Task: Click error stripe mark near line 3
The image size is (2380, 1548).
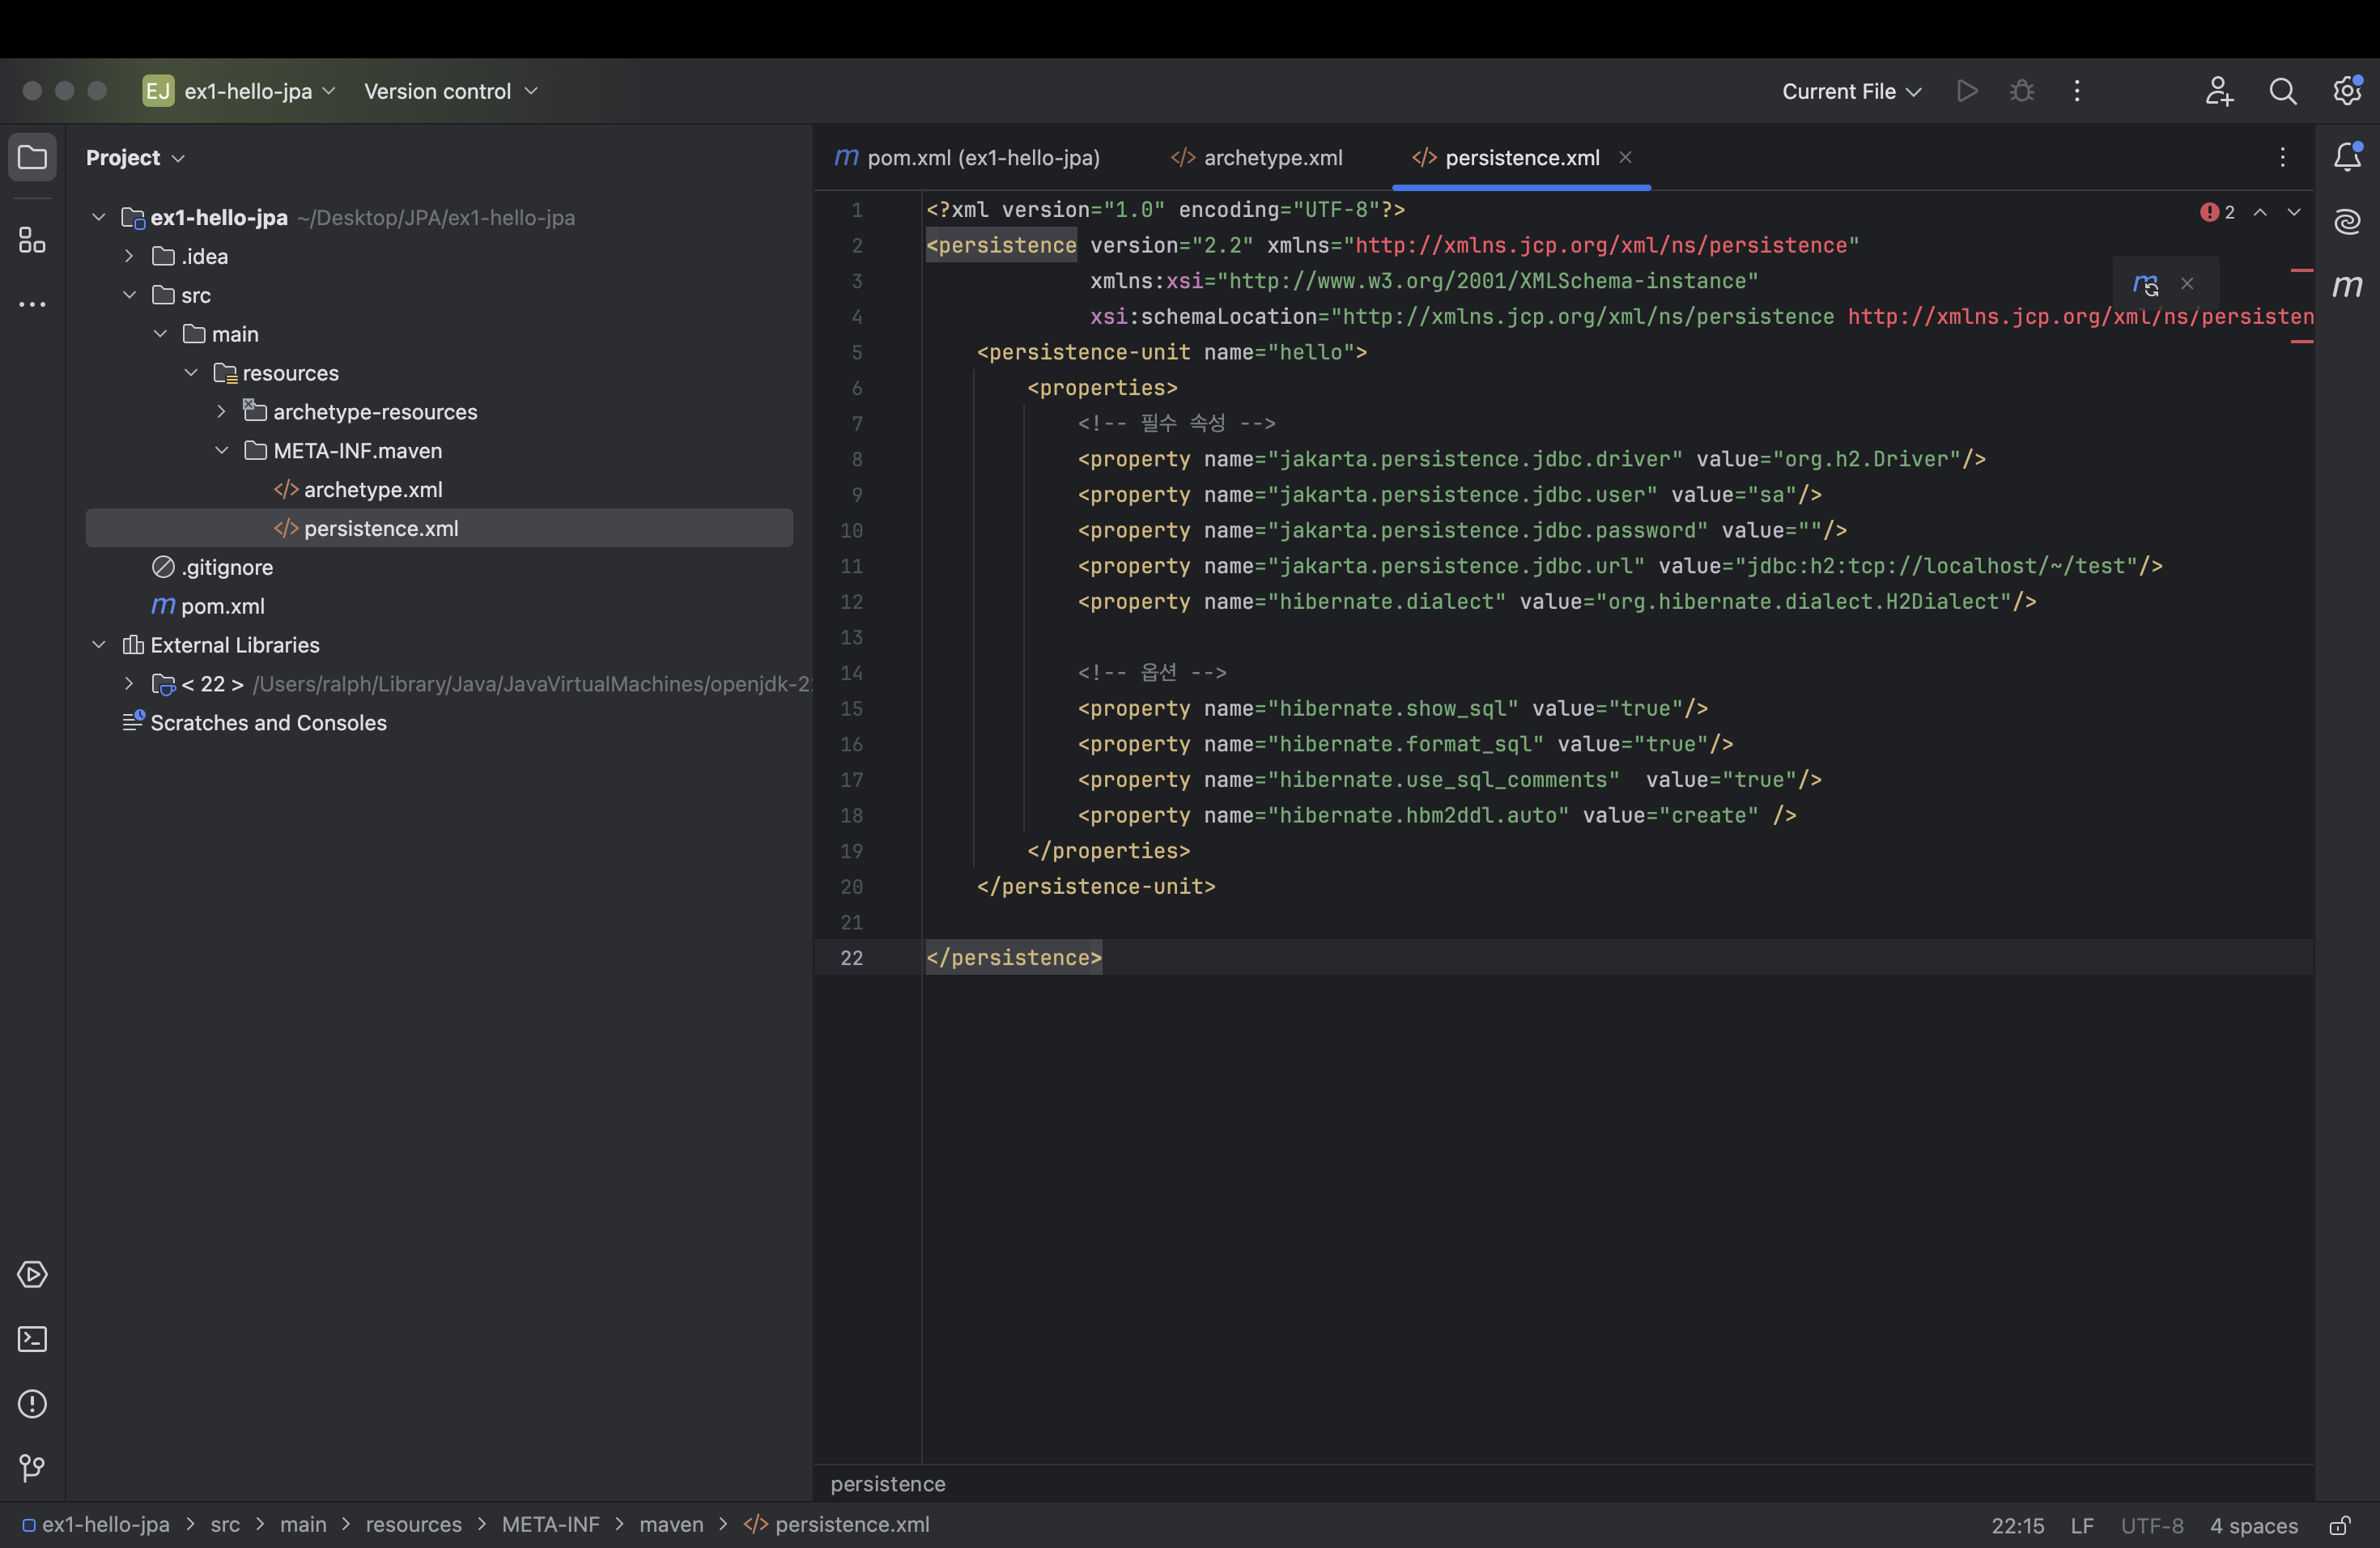Action: coord(2302,270)
